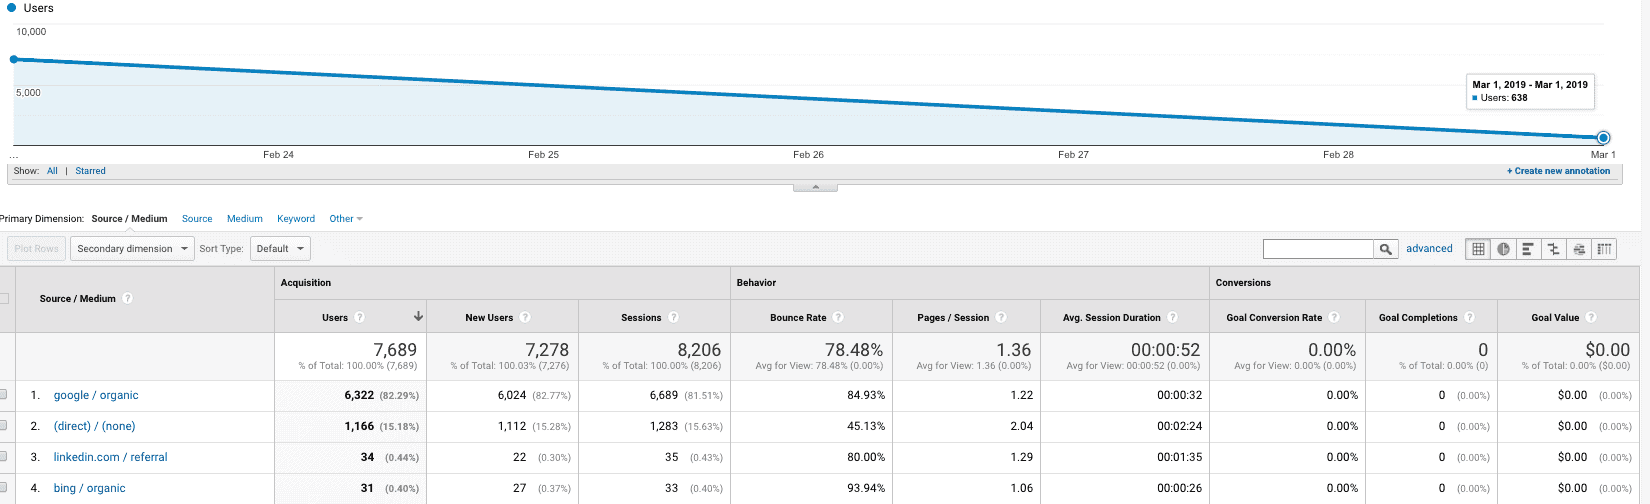Tick the checkbox for linkedin.com / referral row
Screen dimensions: 1650x504
[x=3, y=457]
